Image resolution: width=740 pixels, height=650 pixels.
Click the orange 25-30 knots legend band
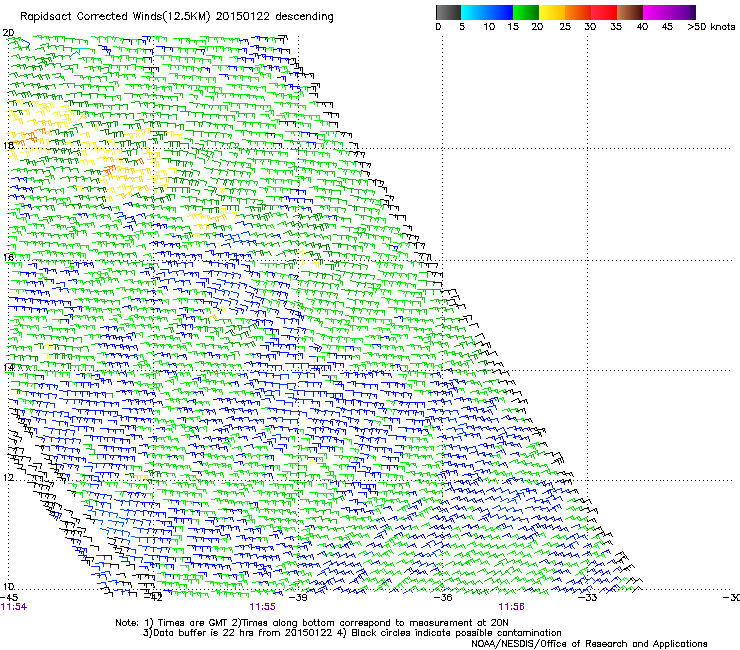[x=578, y=12]
